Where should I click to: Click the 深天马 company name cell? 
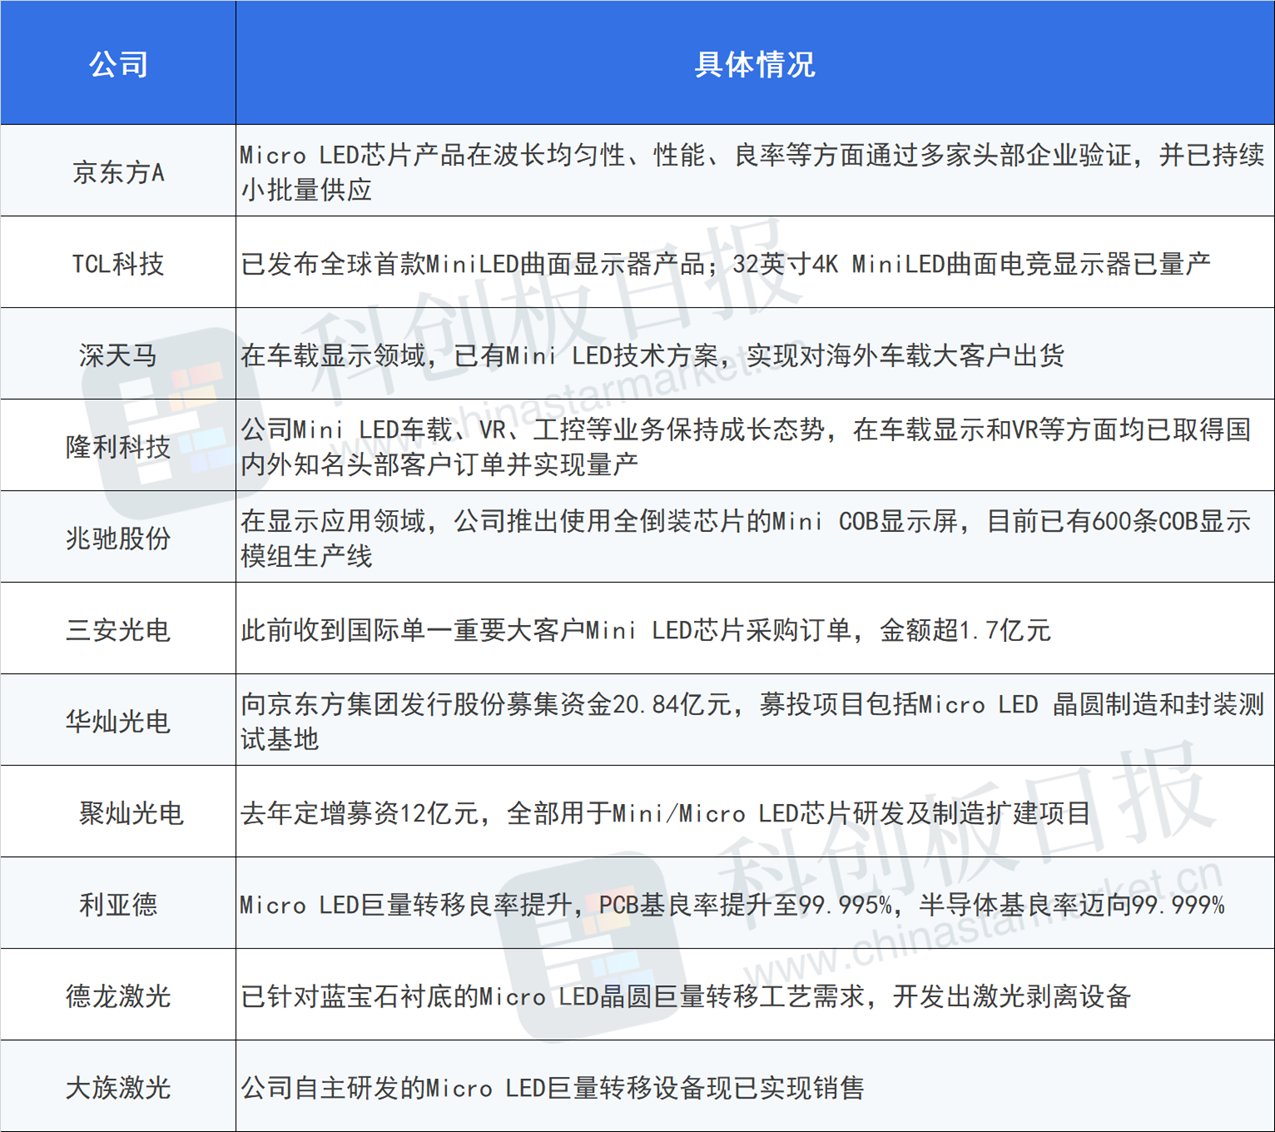tap(118, 355)
